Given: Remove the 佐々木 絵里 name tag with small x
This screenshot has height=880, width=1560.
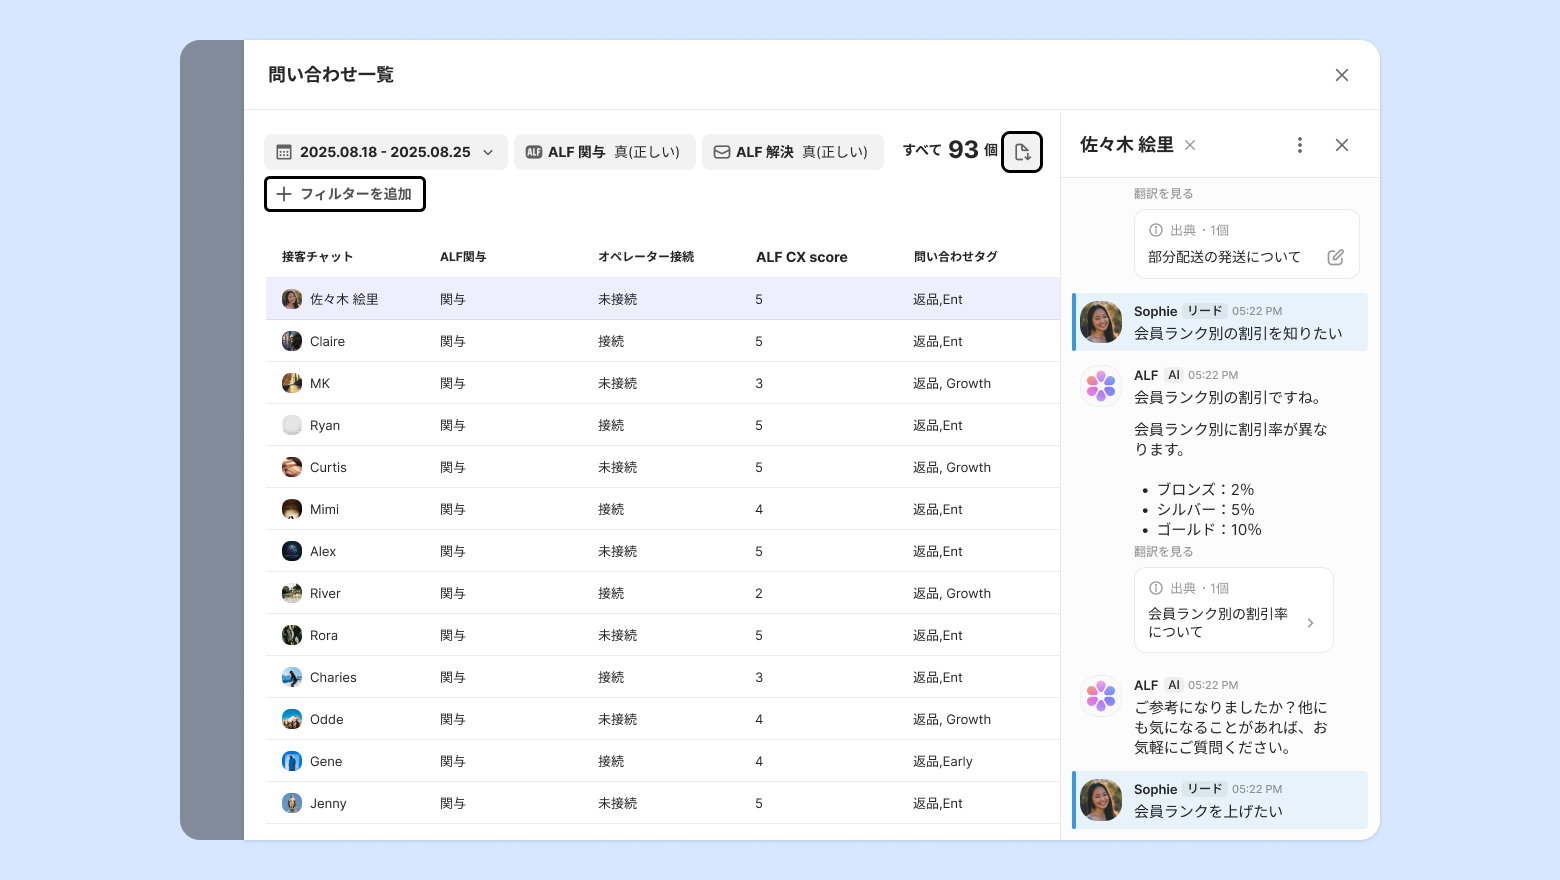Looking at the screenshot, I should point(1190,145).
